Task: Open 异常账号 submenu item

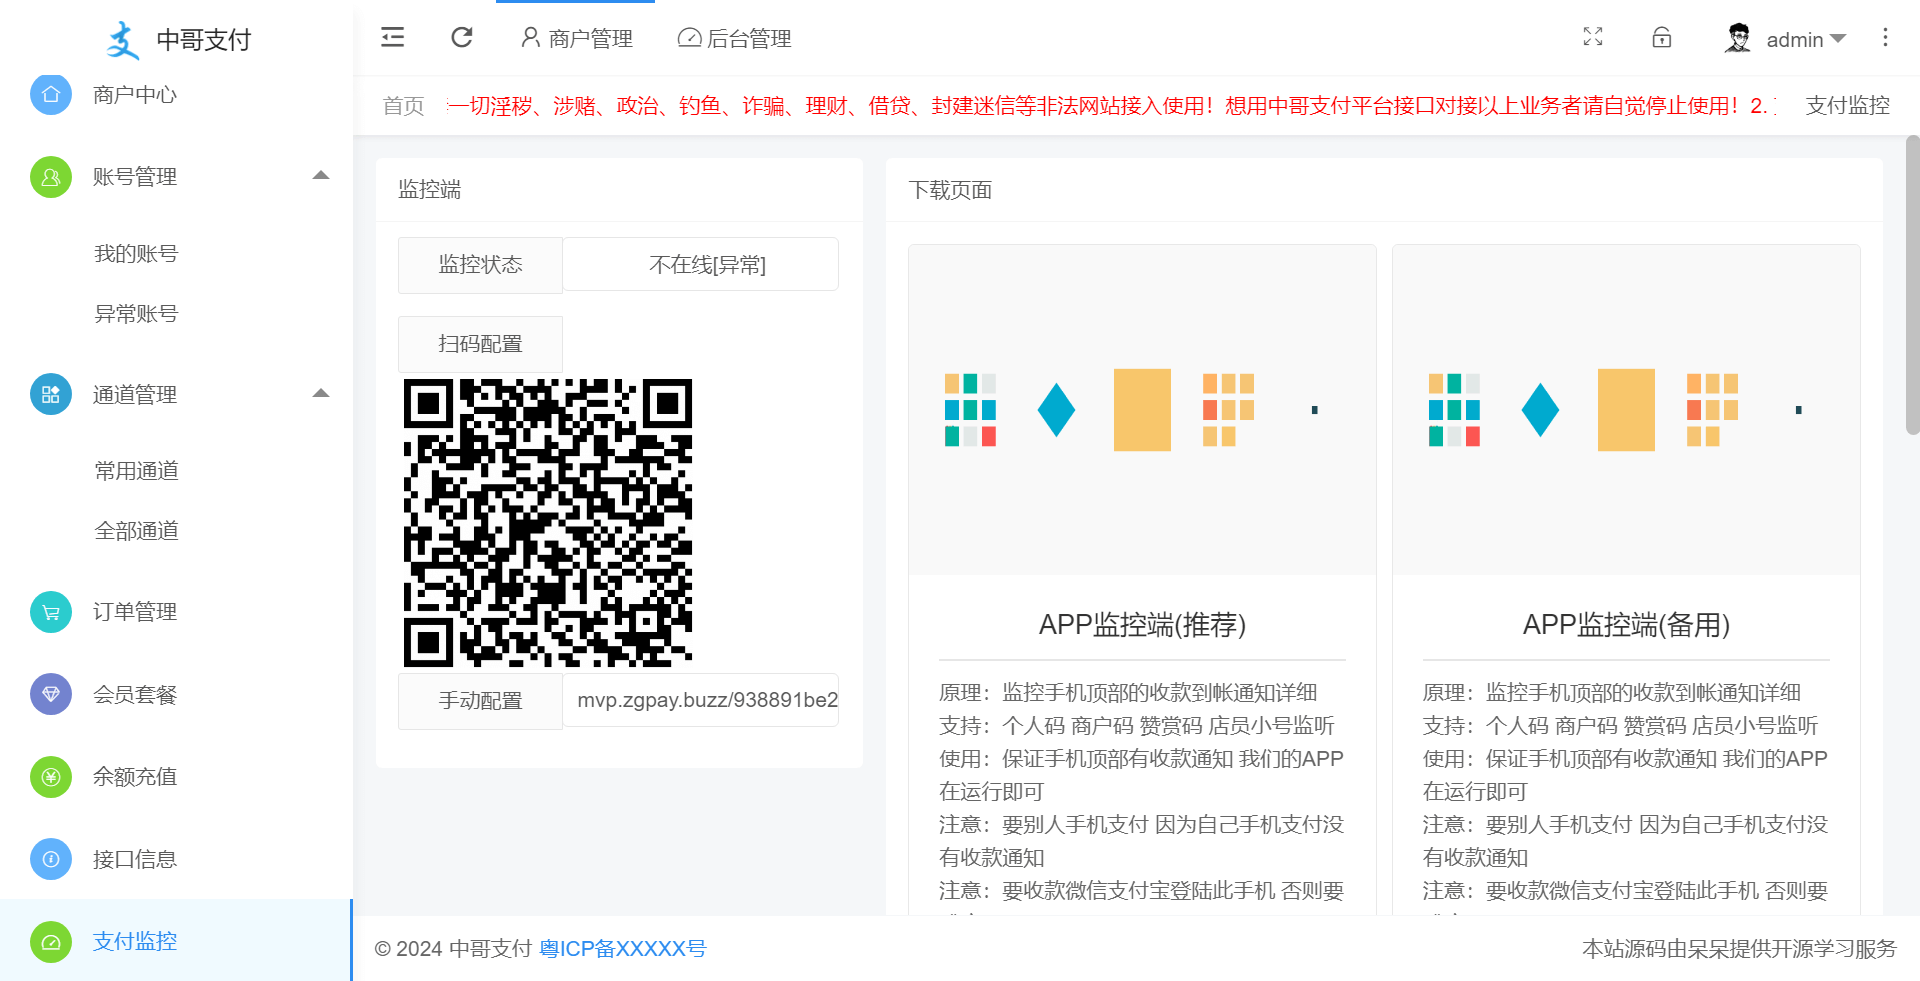Action: [x=136, y=314]
